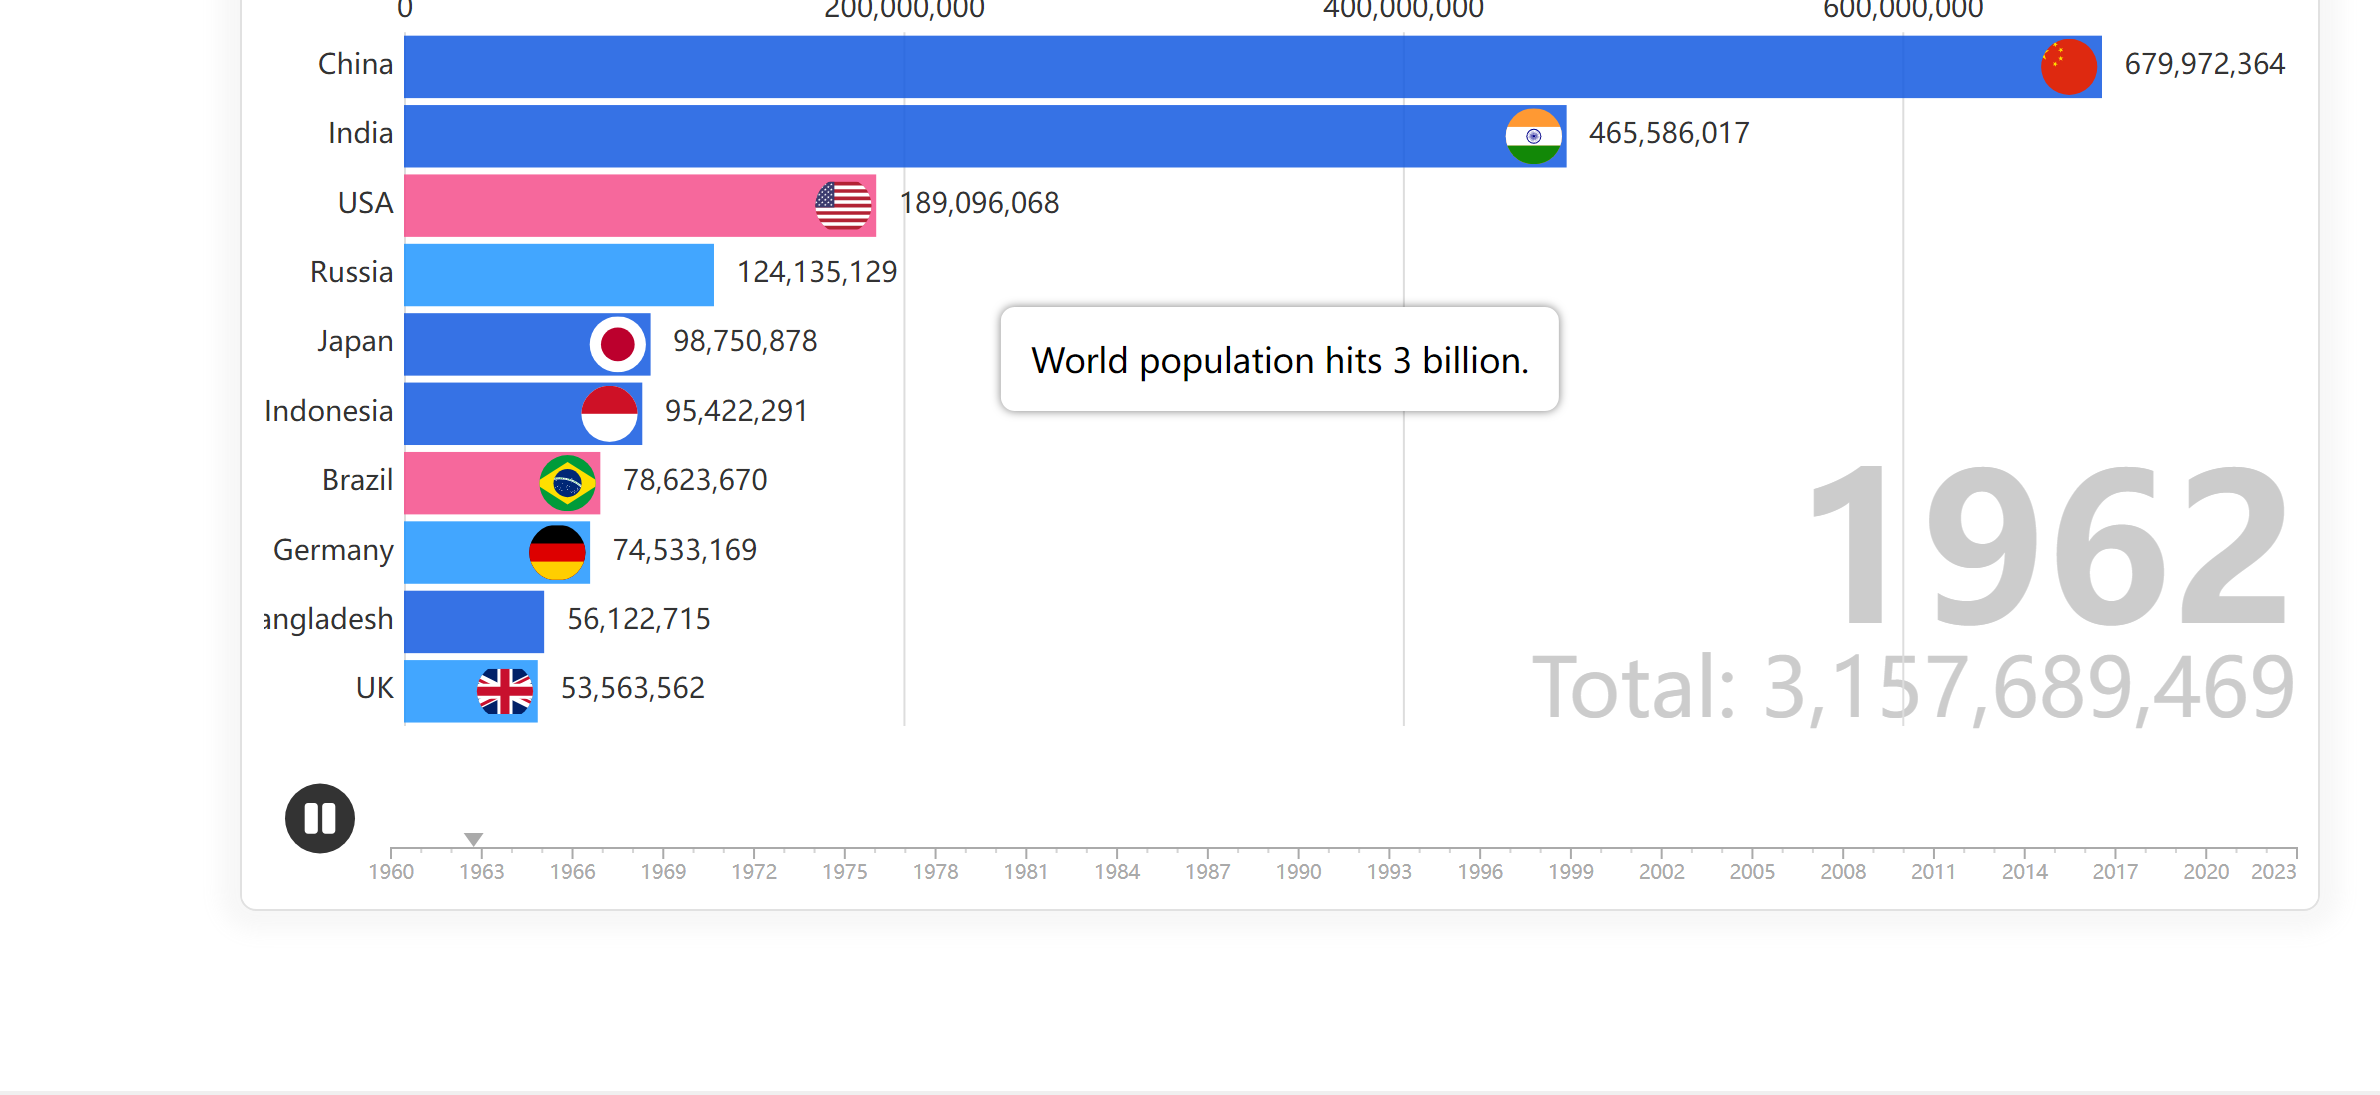
Task: Click the India flag icon
Action: click(1534, 136)
